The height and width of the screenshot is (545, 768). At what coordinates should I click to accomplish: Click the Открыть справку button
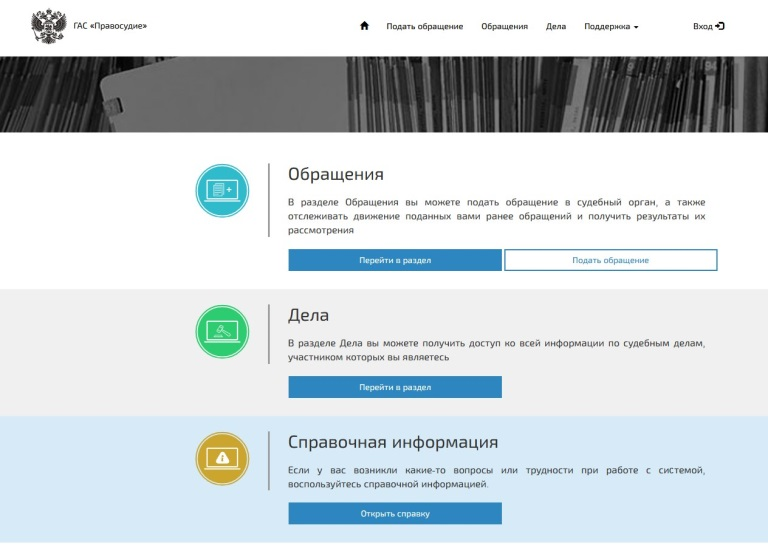tap(395, 514)
